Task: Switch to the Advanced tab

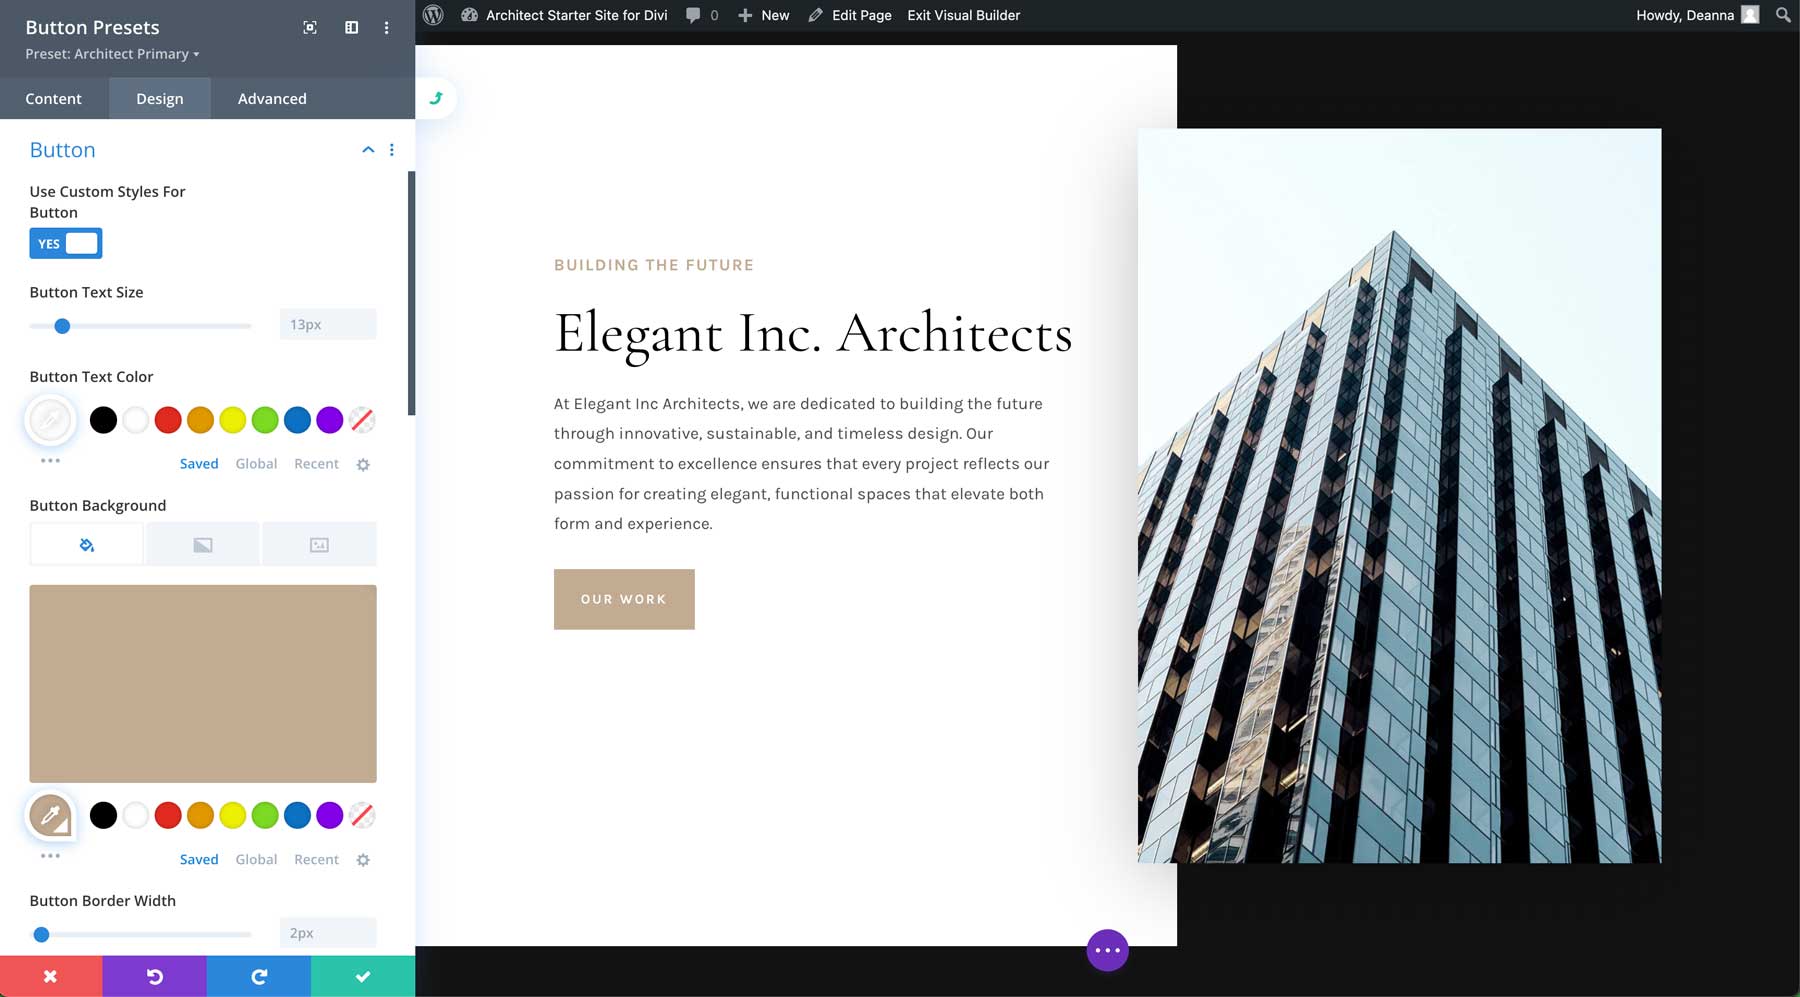Action: pyautogui.click(x=271, y=98)
